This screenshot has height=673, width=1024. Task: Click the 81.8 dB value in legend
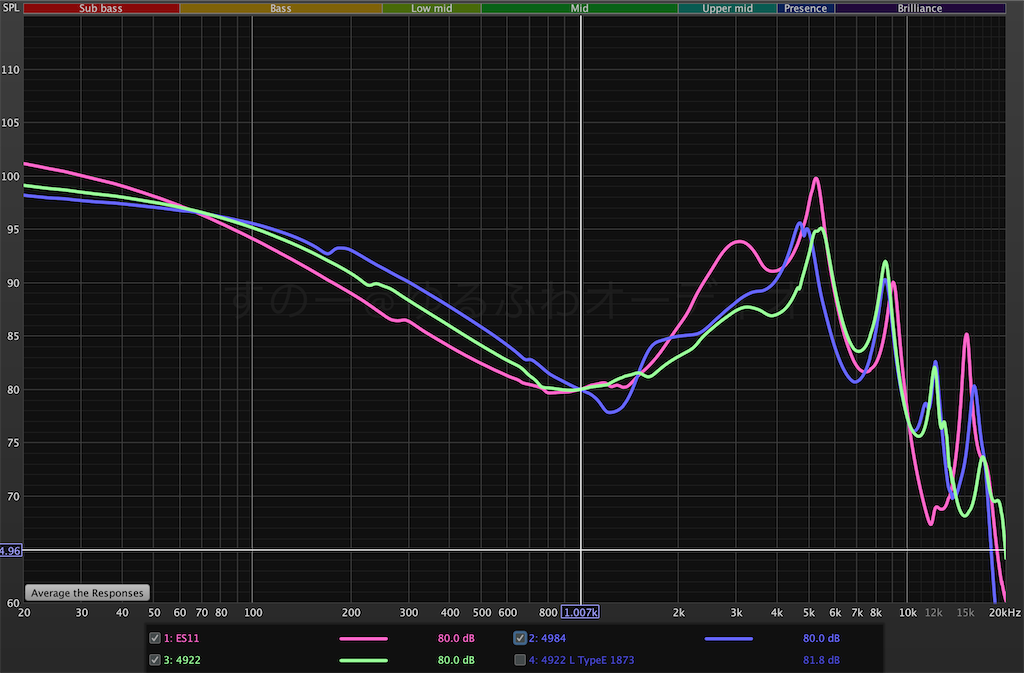coord(821,660)
